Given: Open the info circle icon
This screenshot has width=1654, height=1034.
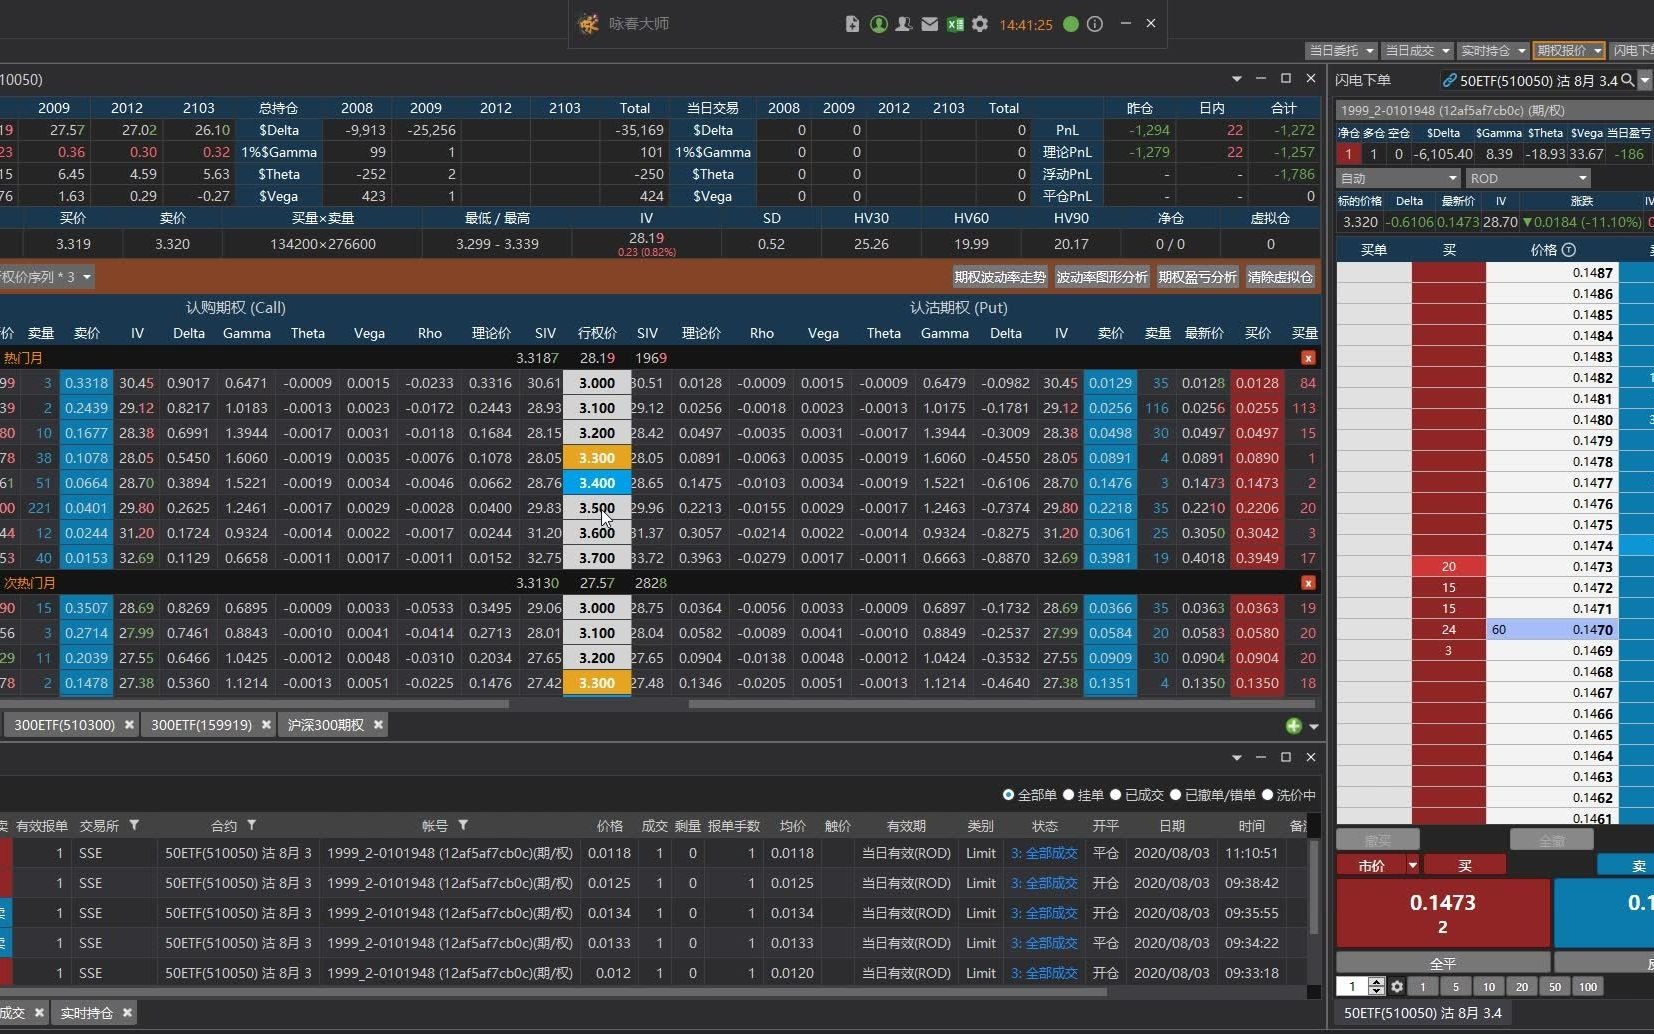Looking at the screenshot, I should pos(1095,24).
